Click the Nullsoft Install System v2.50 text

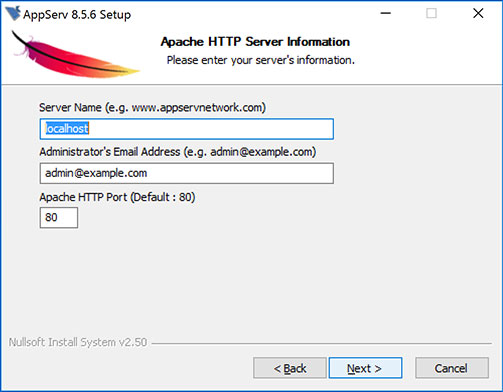[x=78, y=342]
